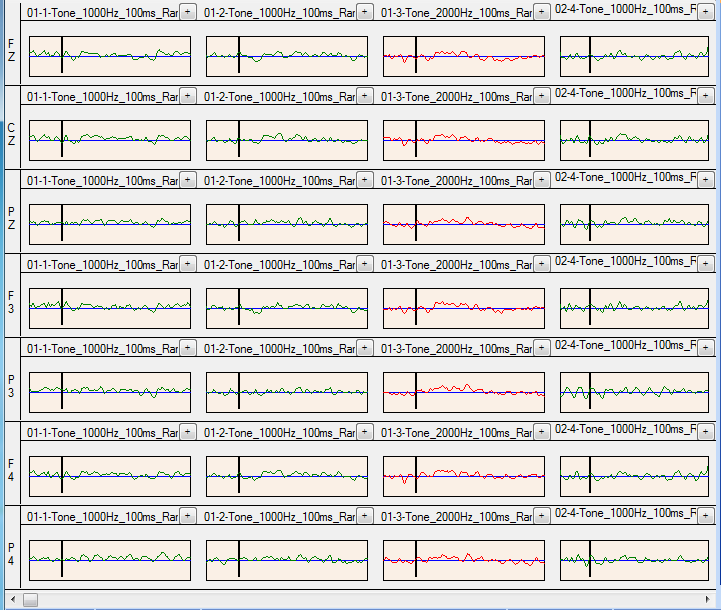This screenshot has height=610, width=721.
Task: Pick the PZ 01-2-Tone waveform plot
Action: 287,224
